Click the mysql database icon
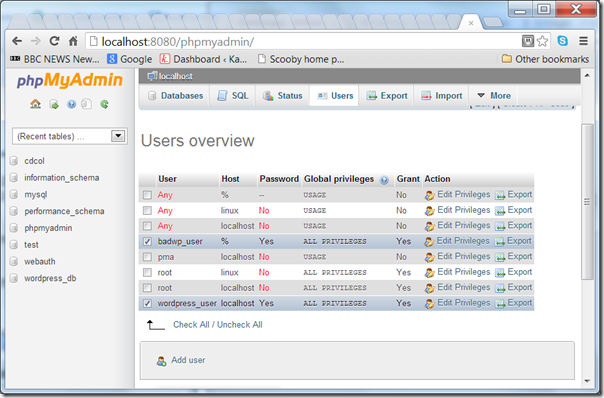The image size is (604, 398). [x=14, y=194]
